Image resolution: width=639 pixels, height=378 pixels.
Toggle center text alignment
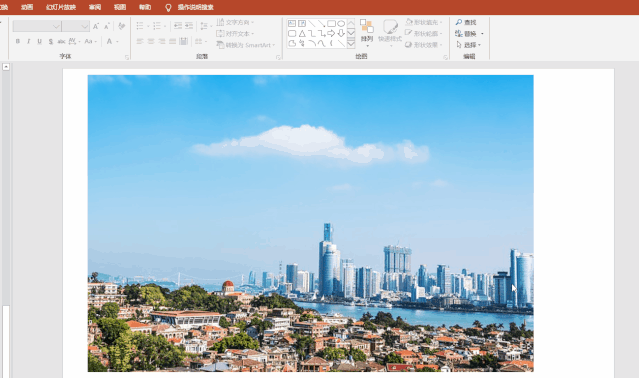tap(151, 41)
